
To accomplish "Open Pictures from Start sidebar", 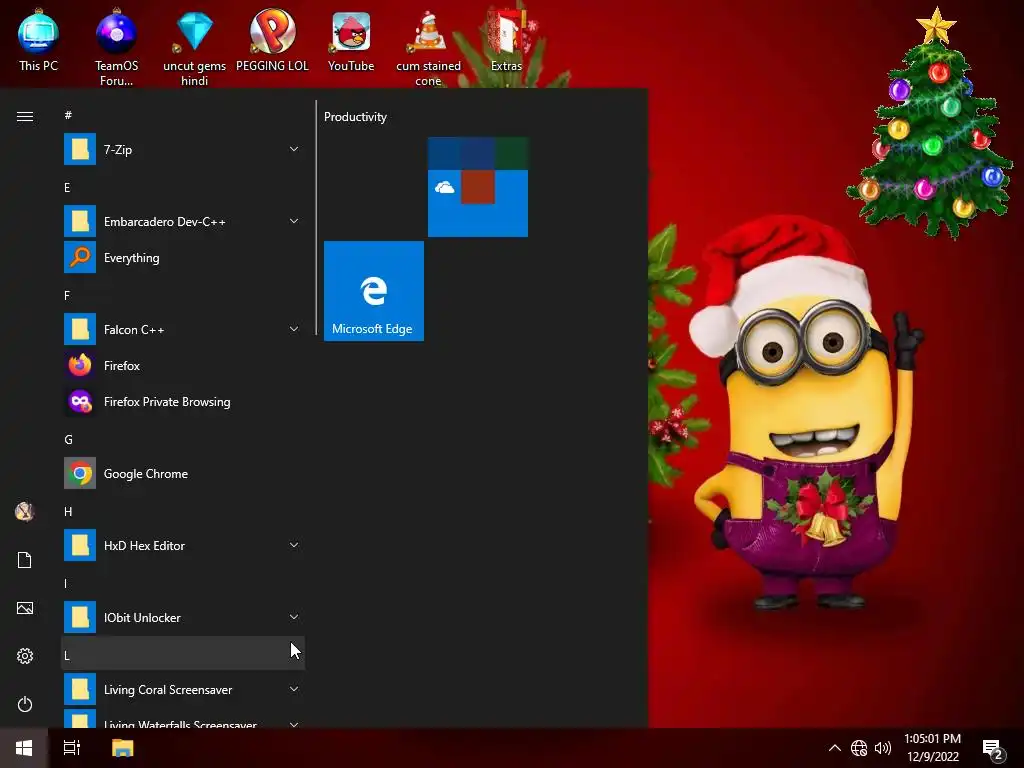I will pos(25,608).
